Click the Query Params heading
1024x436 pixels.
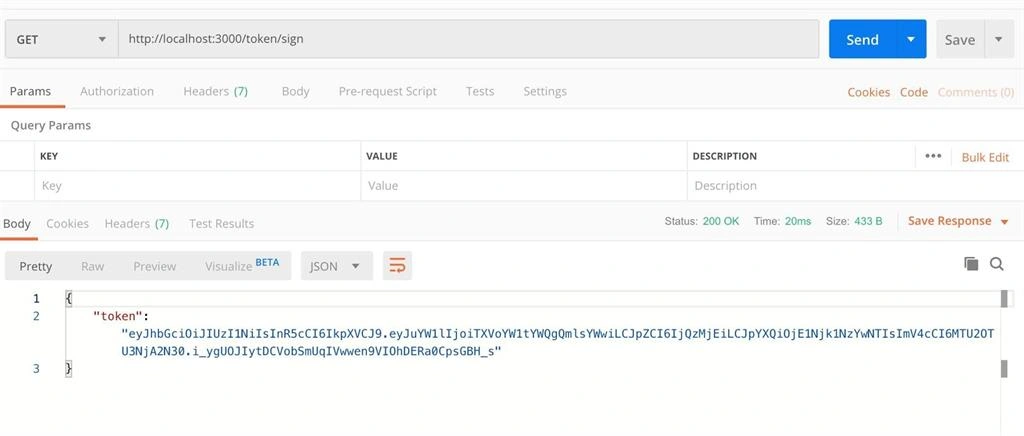(51, 125)
